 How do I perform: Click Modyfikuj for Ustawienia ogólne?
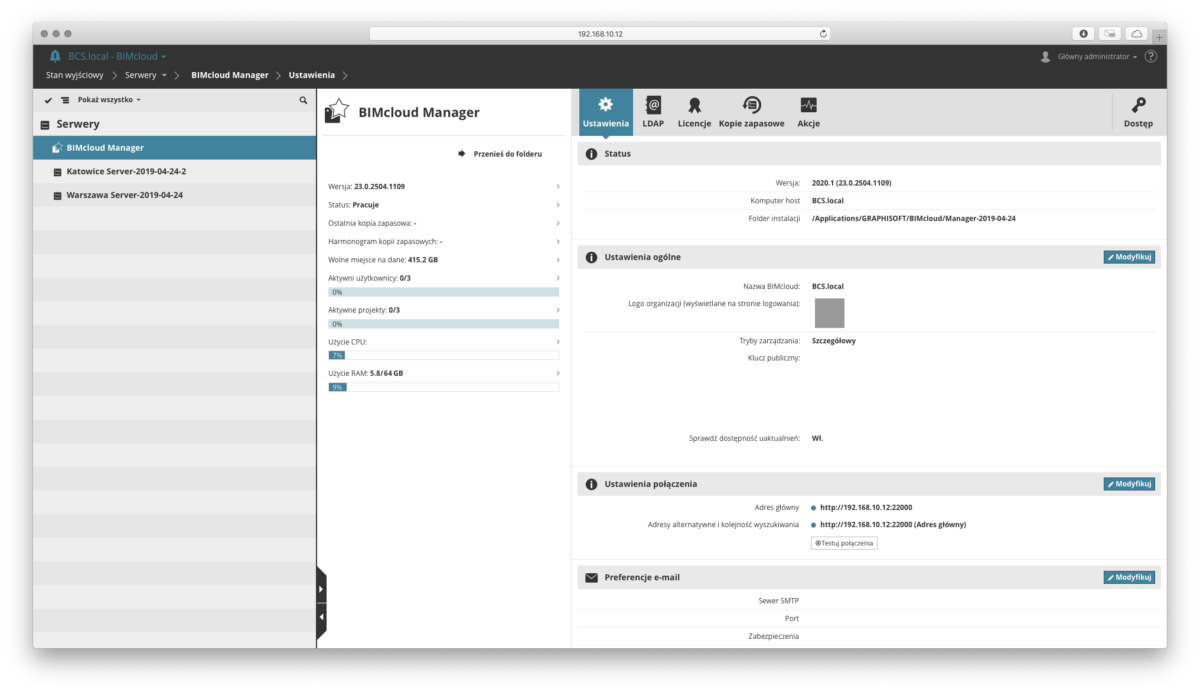click(x=1129, y=257)
